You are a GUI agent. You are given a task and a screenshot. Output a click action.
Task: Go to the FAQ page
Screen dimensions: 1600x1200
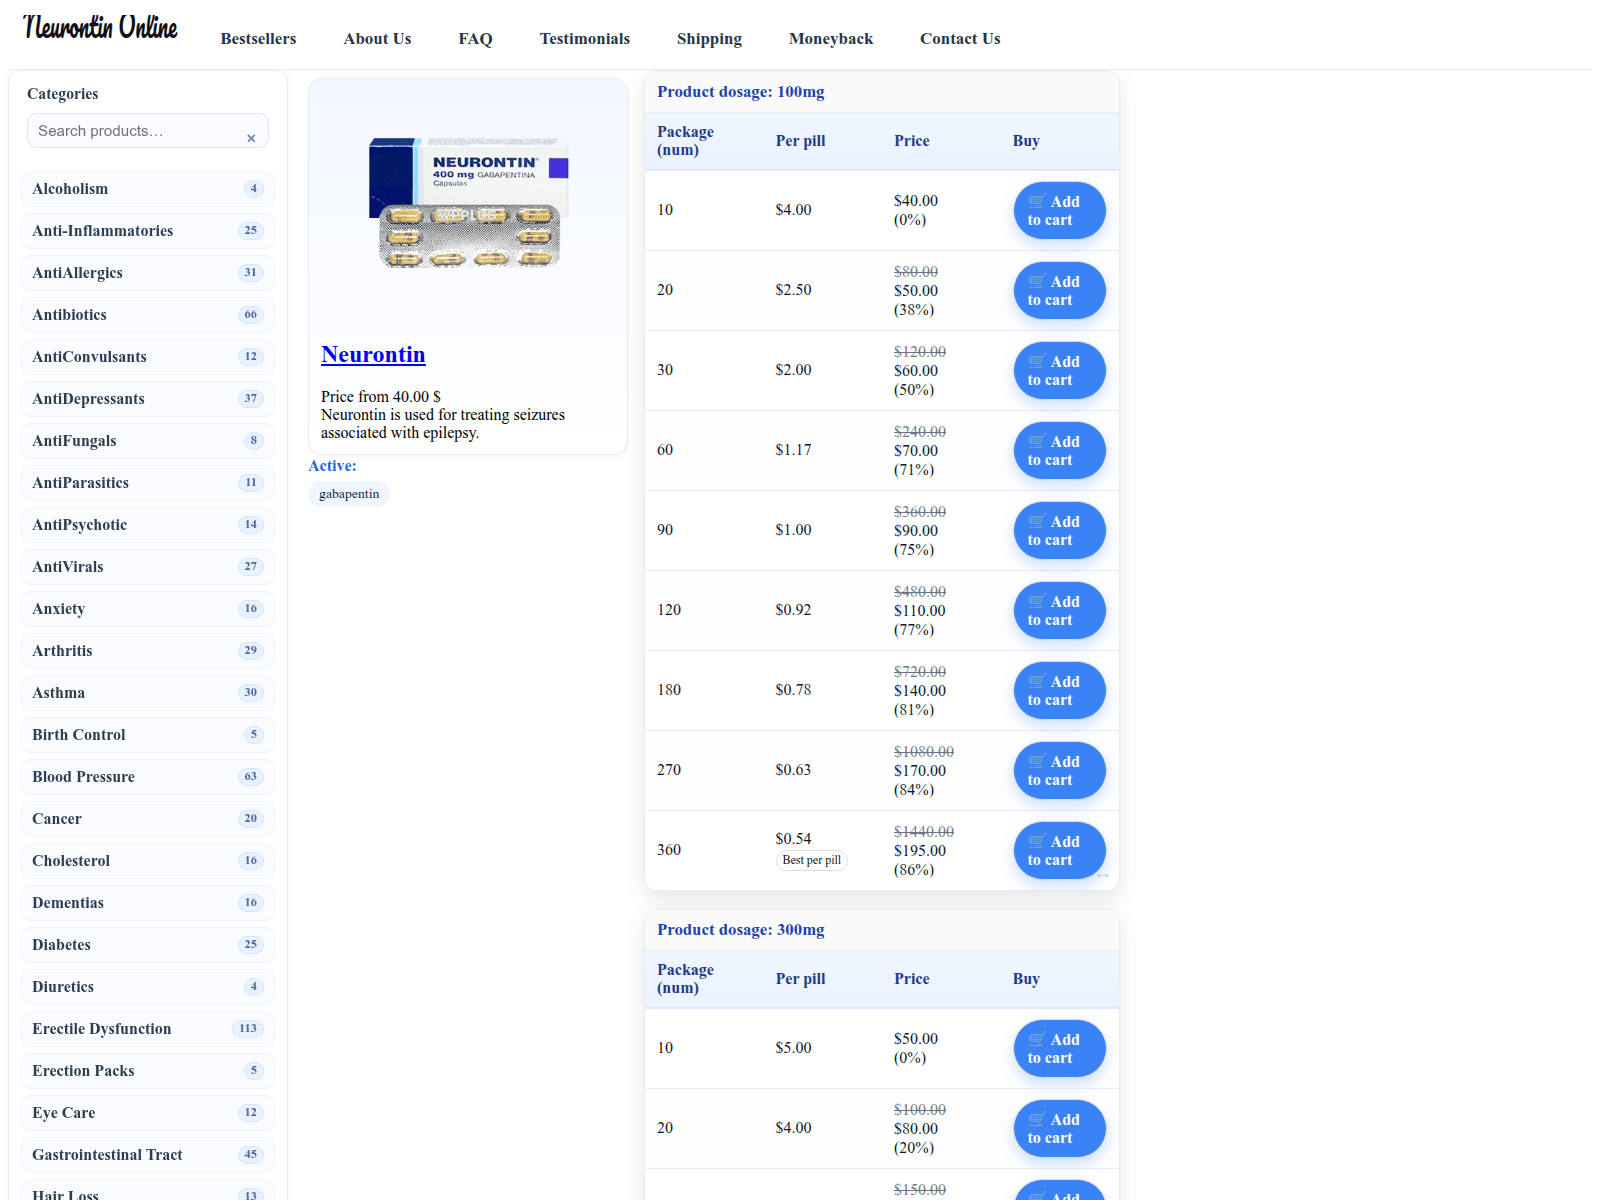(x=475, y=39)
